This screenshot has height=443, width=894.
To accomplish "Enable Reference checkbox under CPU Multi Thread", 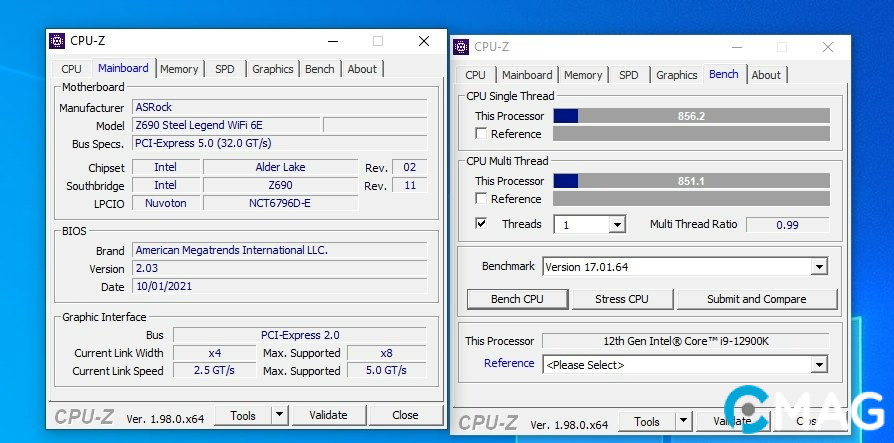I will click(482, 199).
